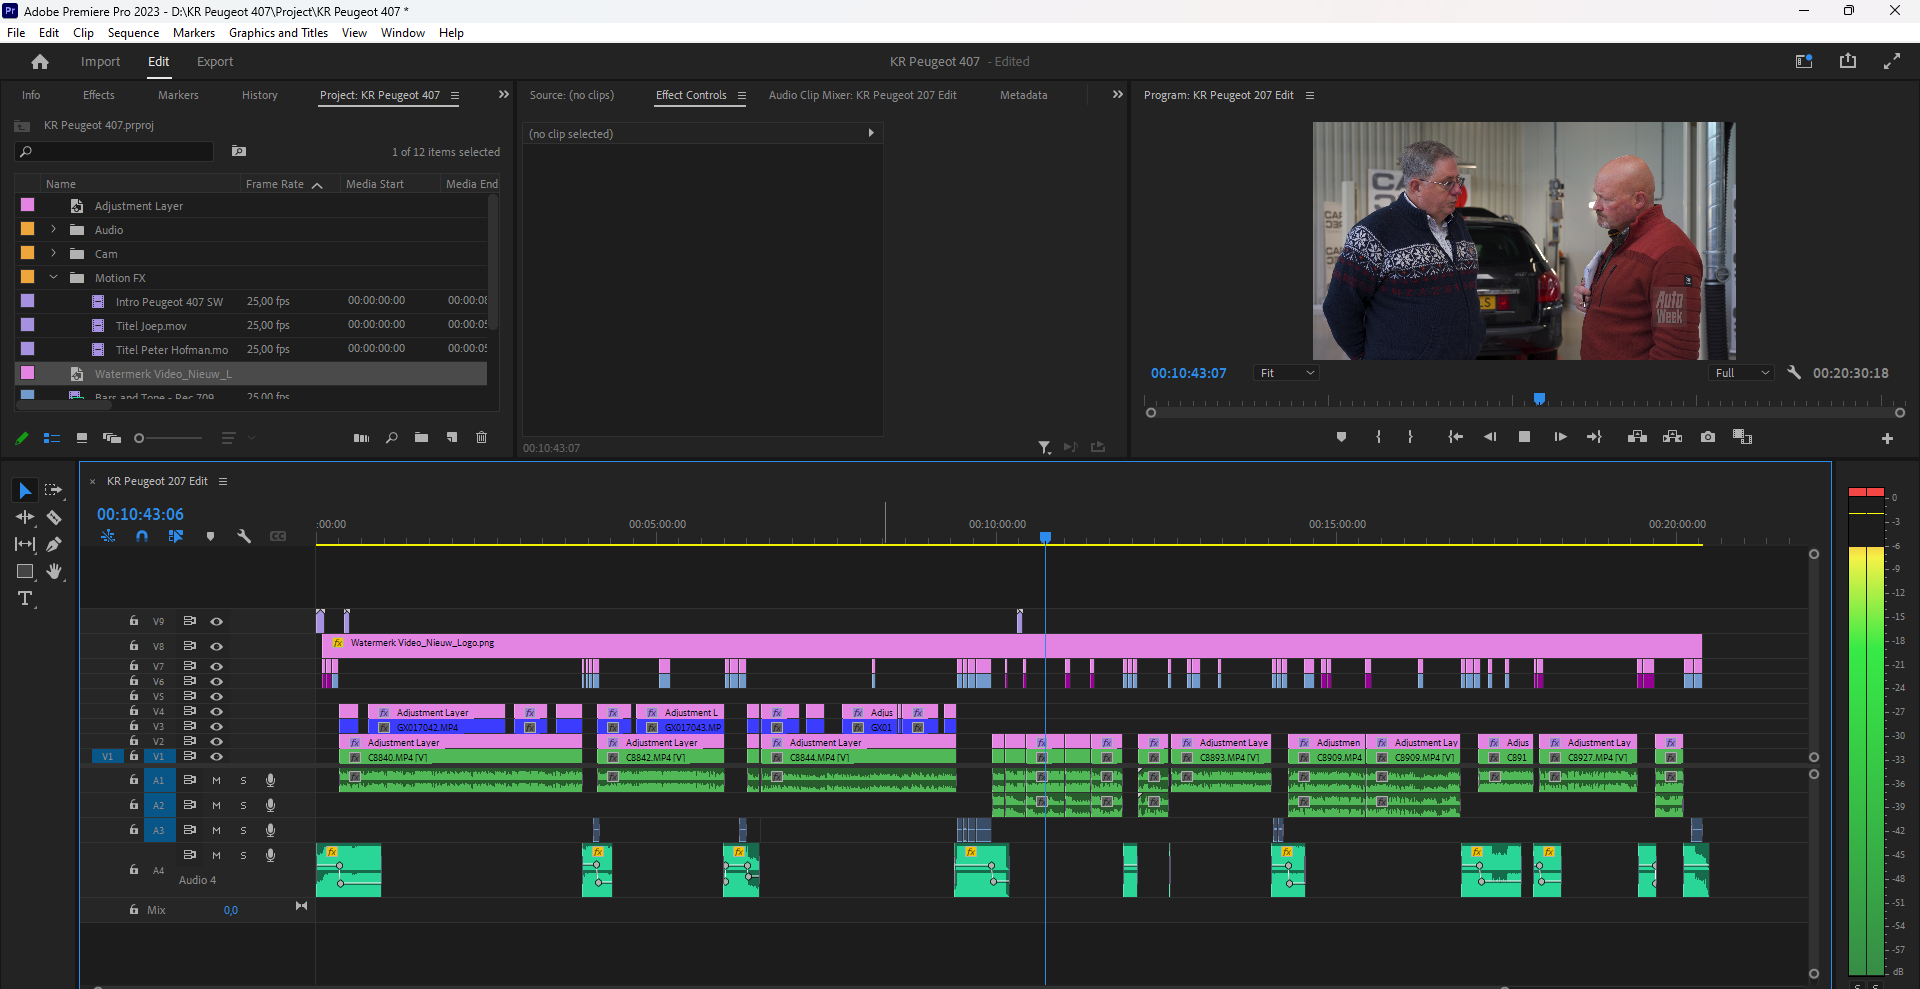Enable voice-over record on A1

pyautogui.click(x=270, y=780)
